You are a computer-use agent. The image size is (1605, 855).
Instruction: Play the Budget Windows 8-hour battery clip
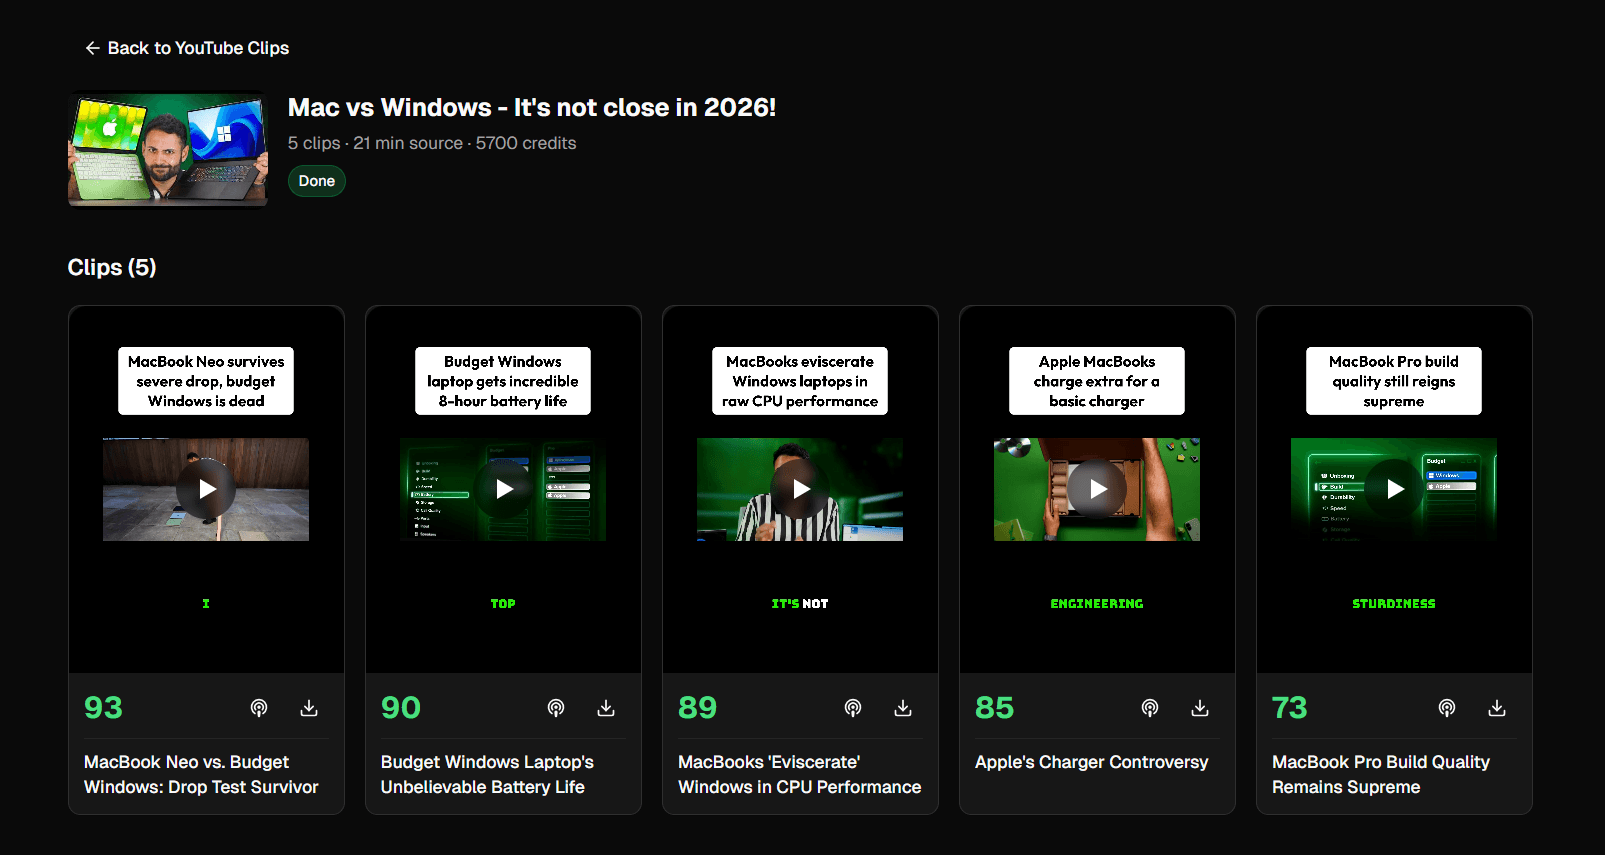[503, 489]
